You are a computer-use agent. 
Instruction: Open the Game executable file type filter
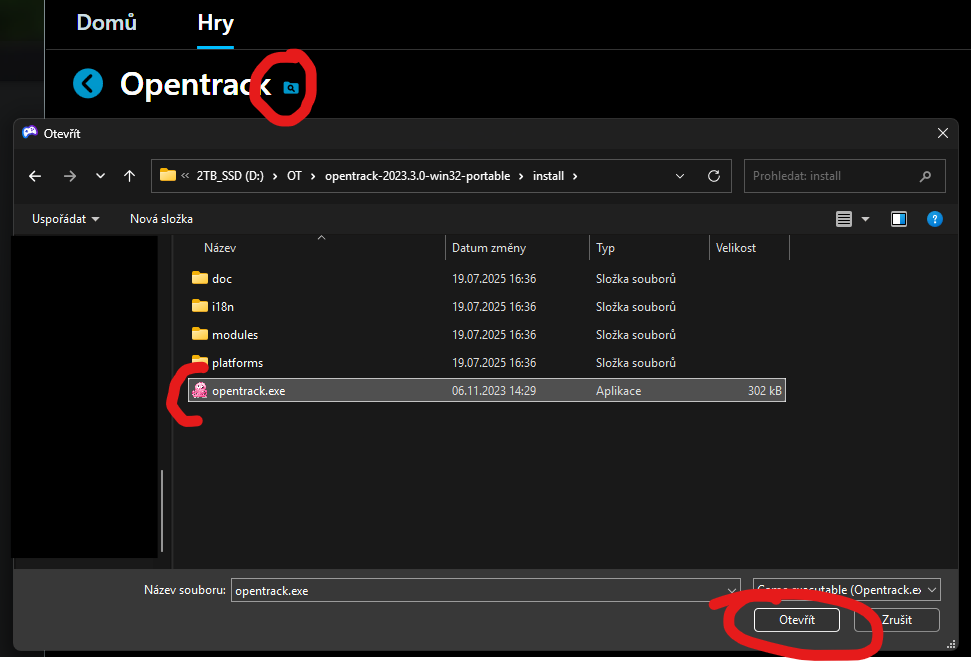click(847, 590)
